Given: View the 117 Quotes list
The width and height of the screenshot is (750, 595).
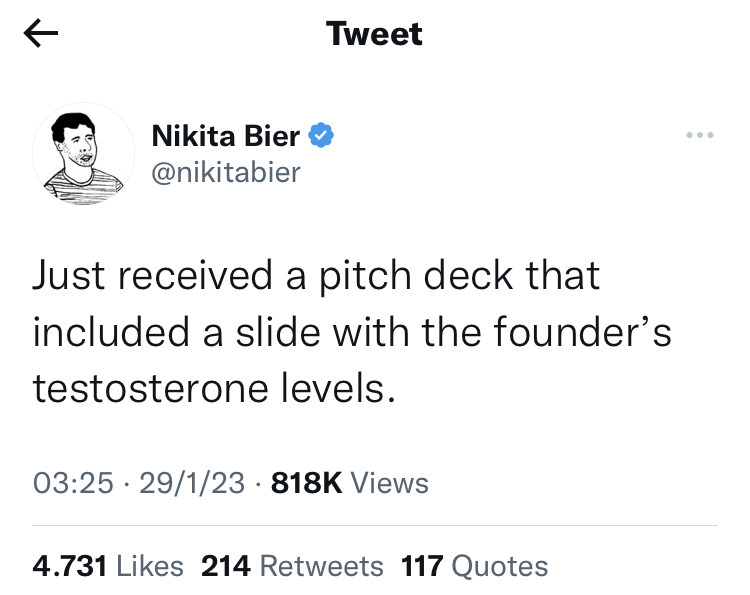Looking at the screenshot, I should (474, 566).
